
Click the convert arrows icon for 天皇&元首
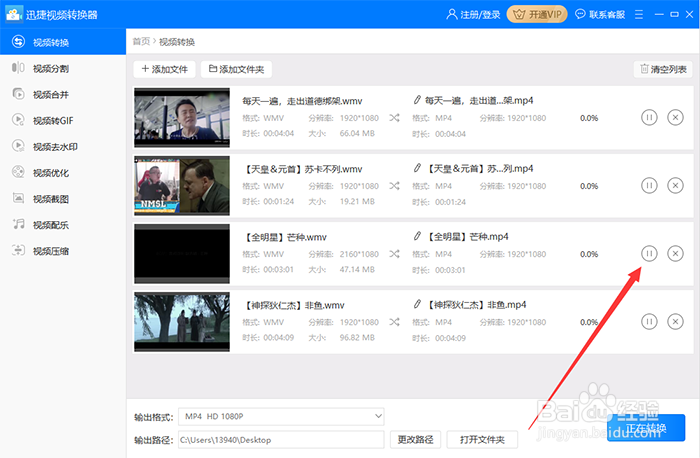click(x=394, y=186)
